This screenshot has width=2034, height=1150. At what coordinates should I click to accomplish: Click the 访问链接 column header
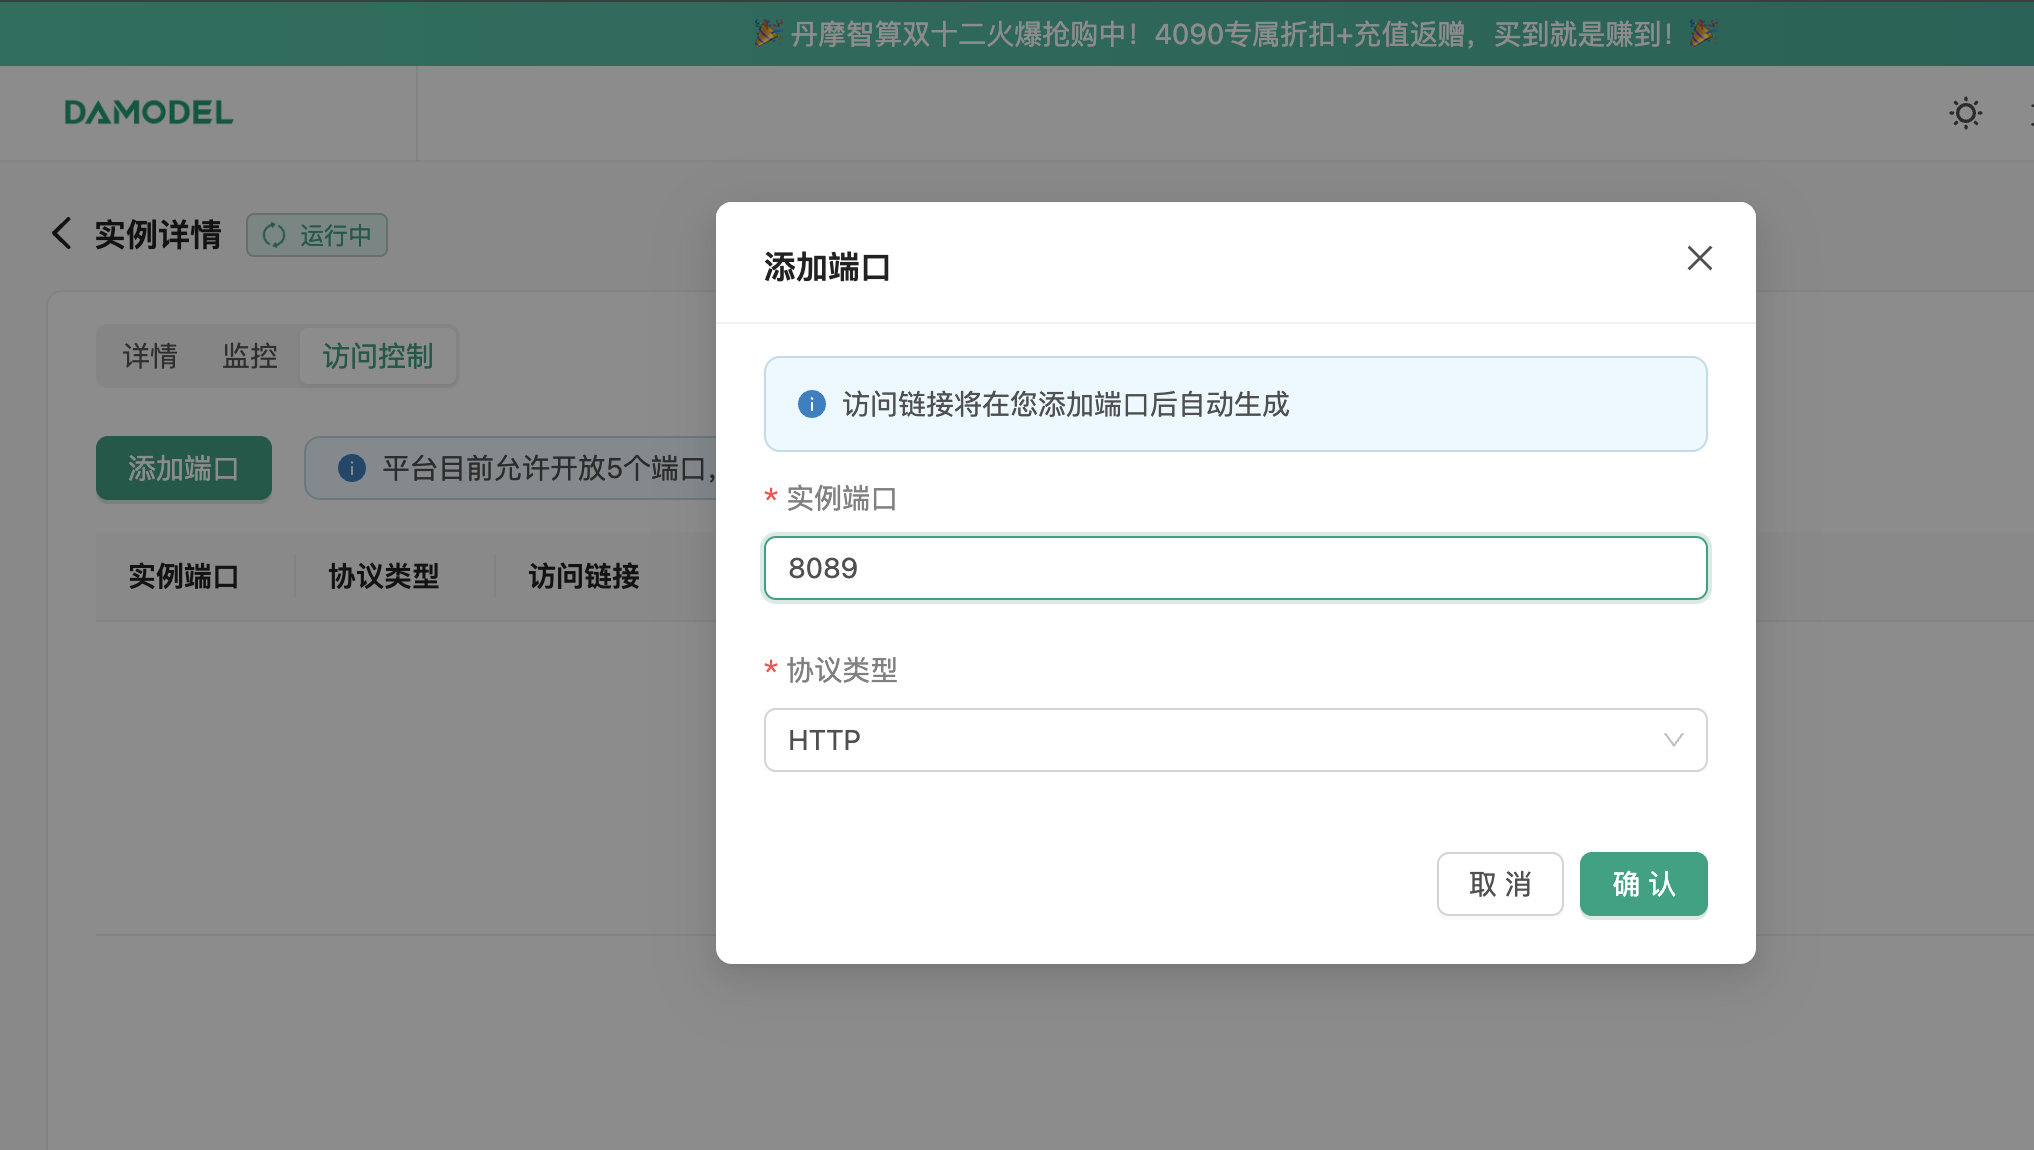click(x=584, y=576)
